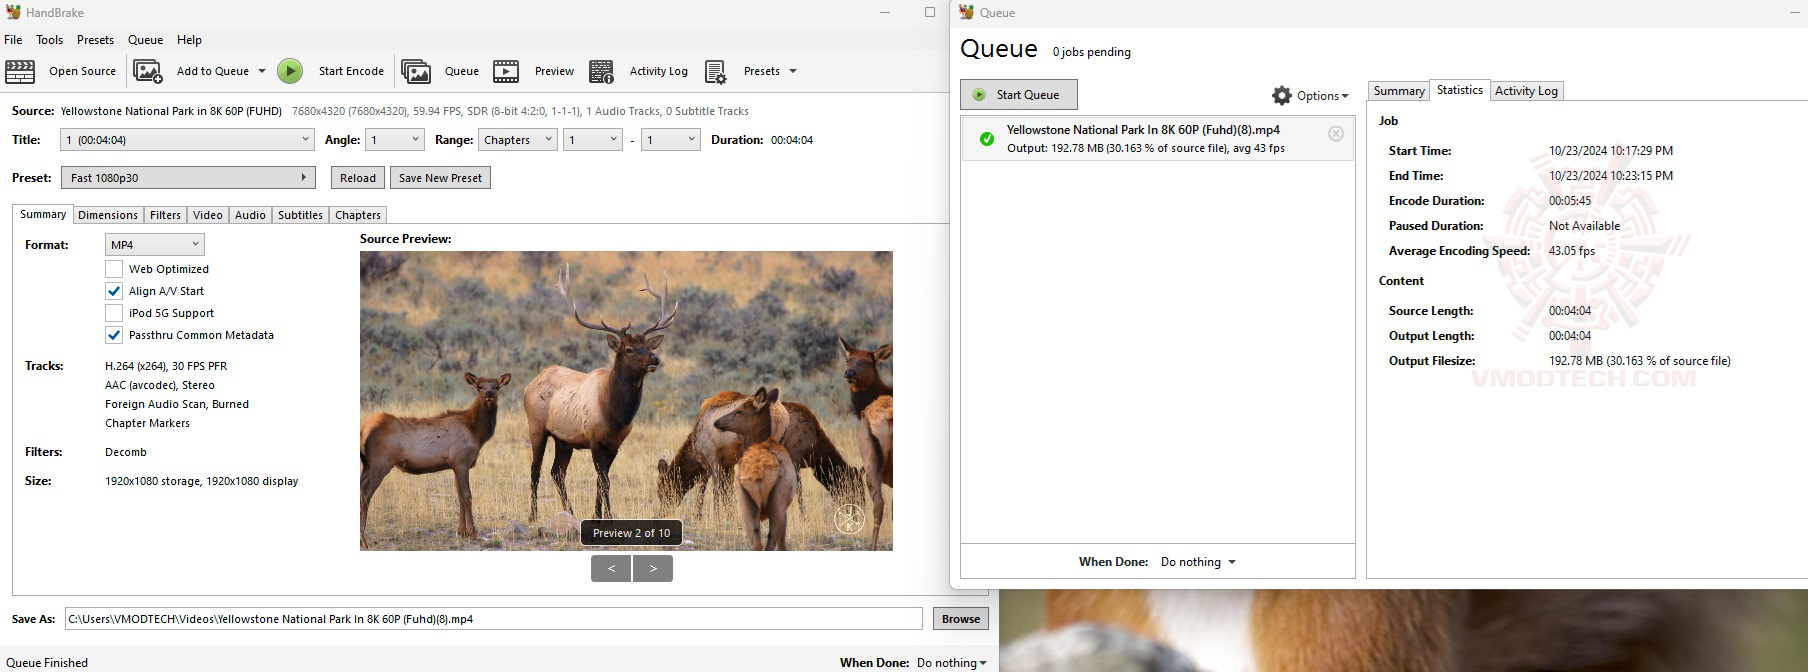This screenshot has width=1808, height=672.
Task: Click the Activity Log toolbar label
Action: (x=659, y=71)
